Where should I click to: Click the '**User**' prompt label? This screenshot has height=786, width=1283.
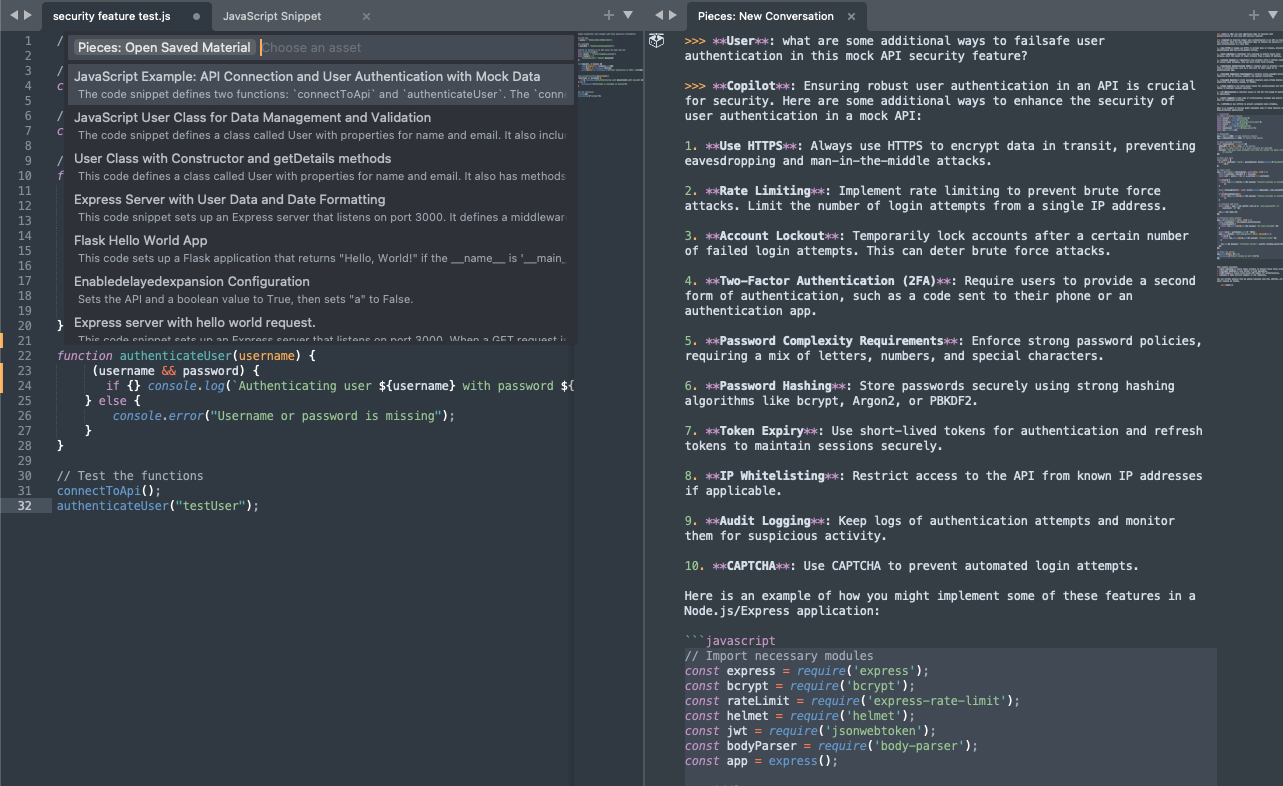coord(741,41)
